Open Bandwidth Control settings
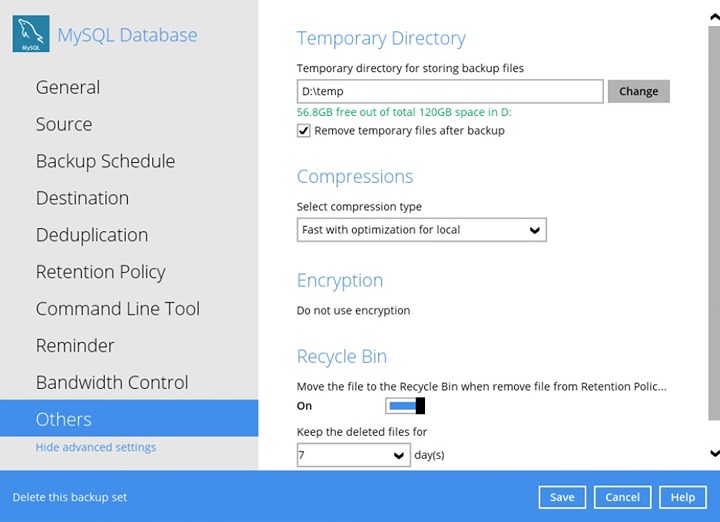This screenshot has width=720, height=522. pos(112,383)
